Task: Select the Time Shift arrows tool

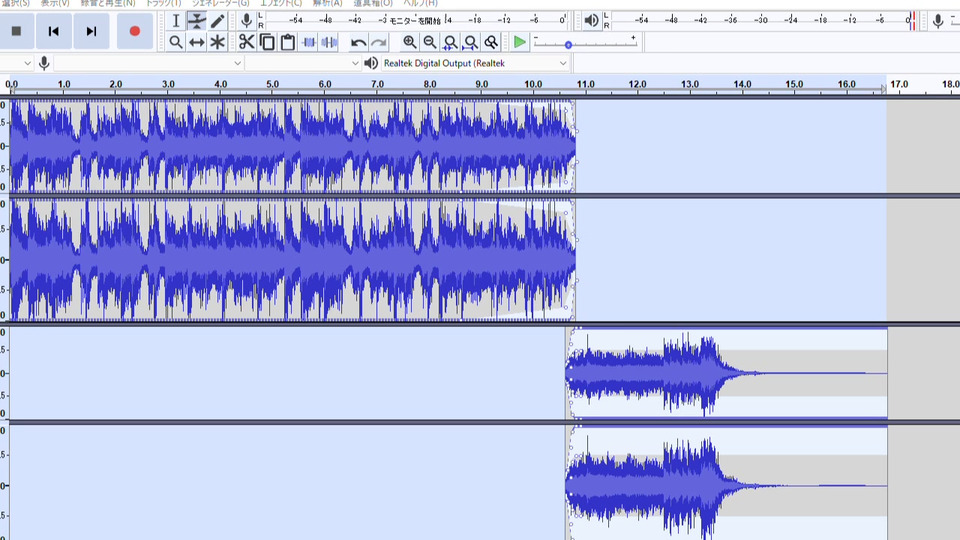Action: click(x=196, y=42)
